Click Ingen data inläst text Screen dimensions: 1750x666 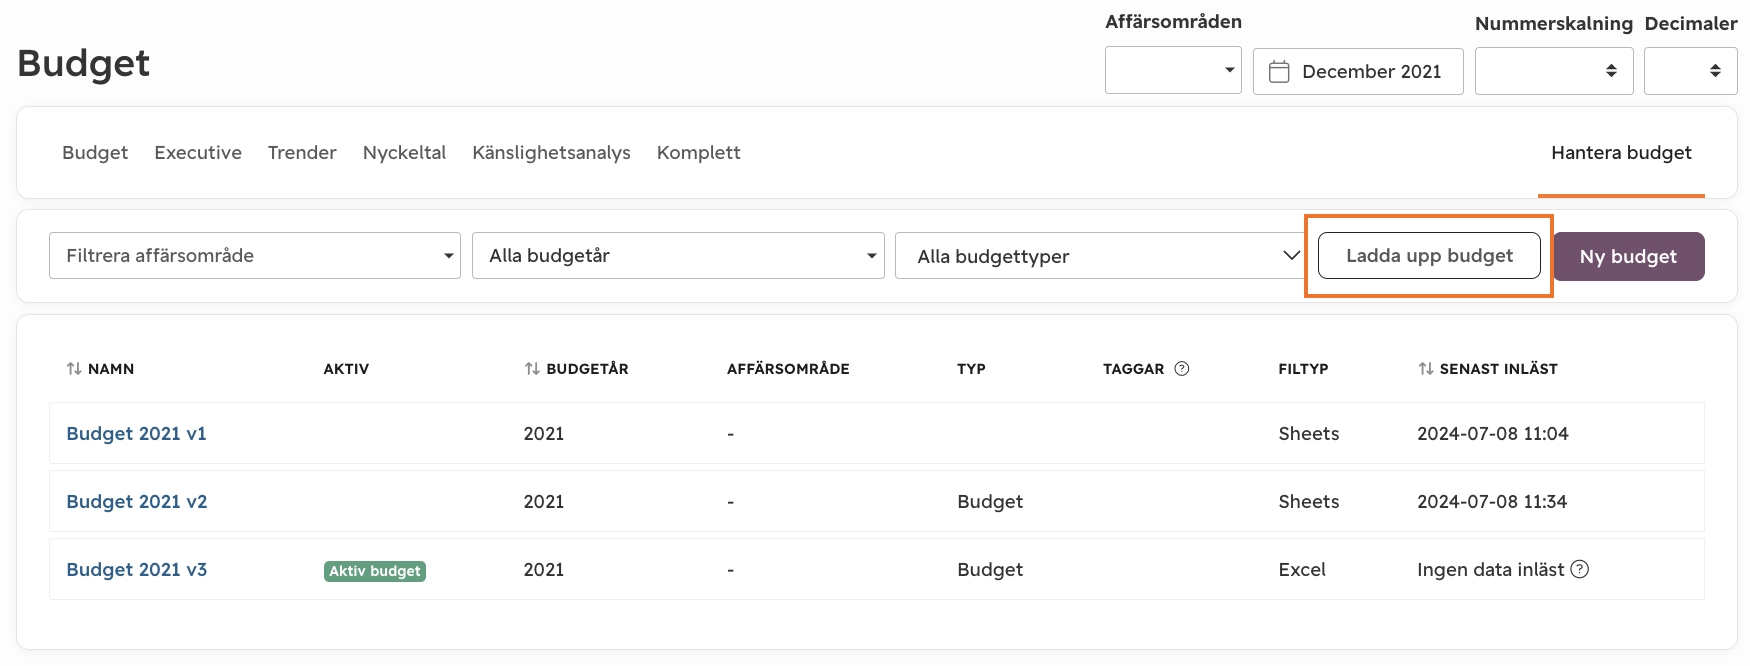click(1490, 569)
